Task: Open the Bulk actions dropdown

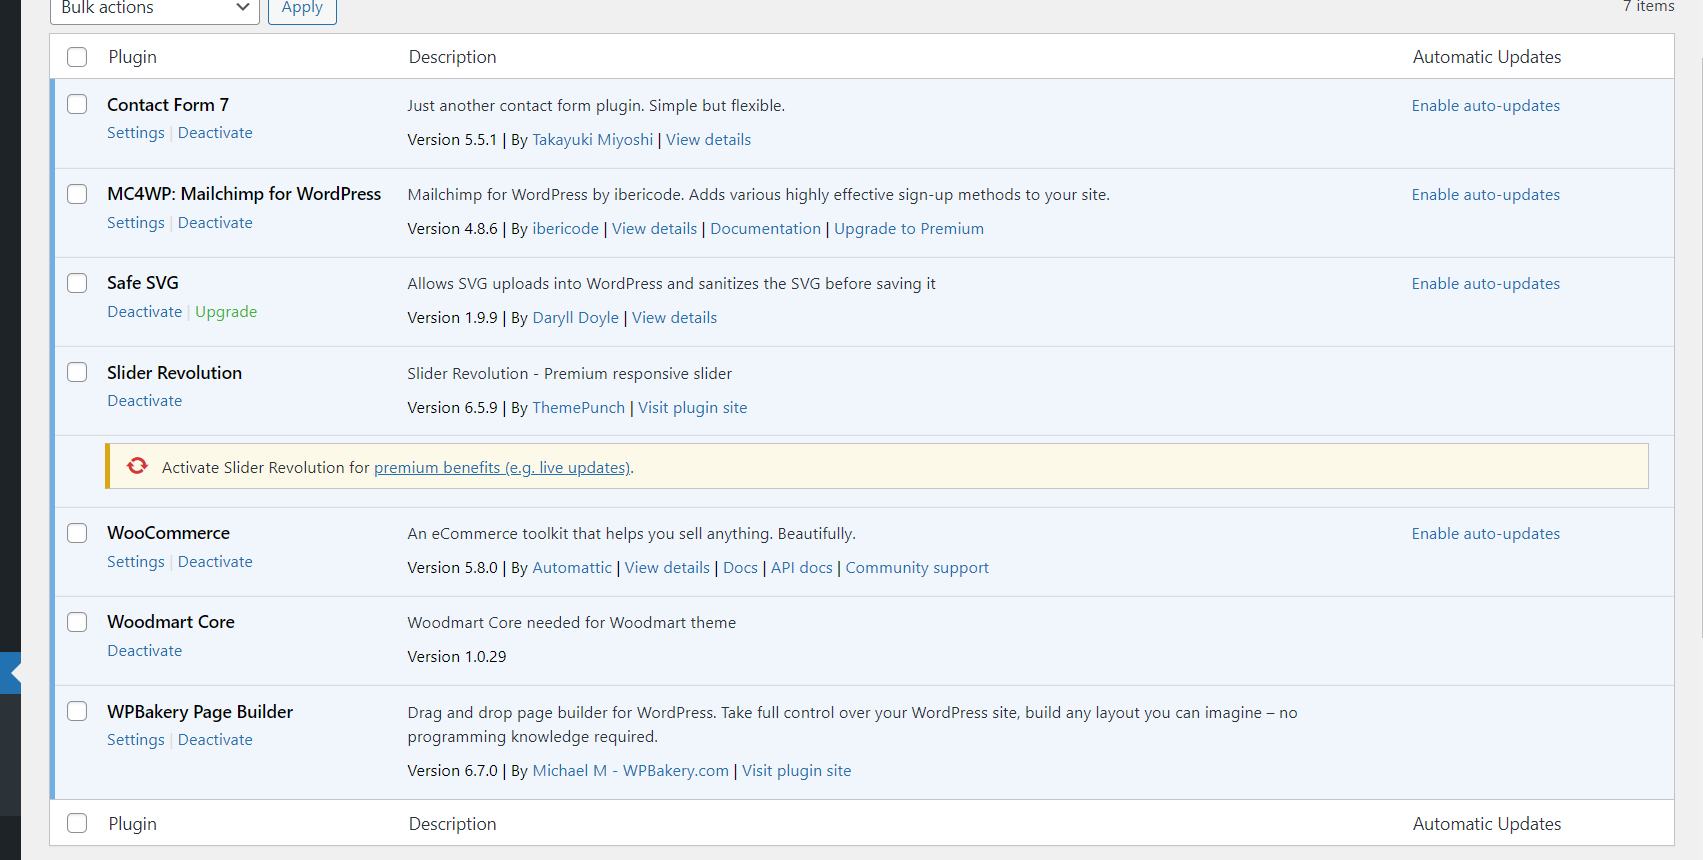Action: tap(154, 9)
